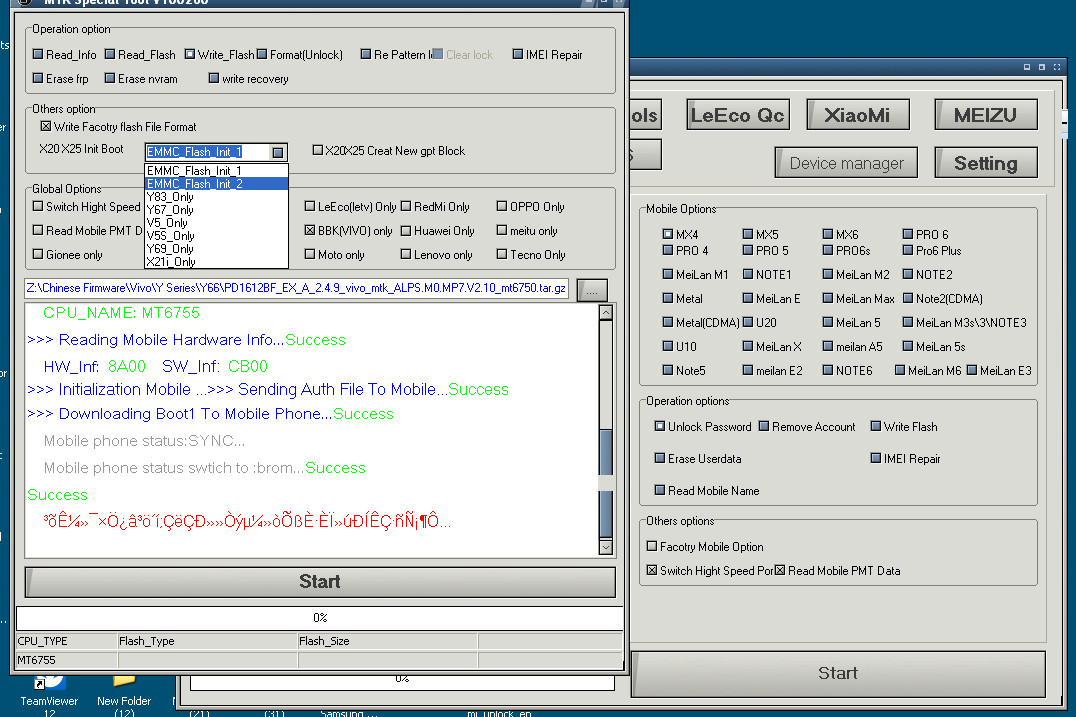Tick Write Flash in rear window
Viewport: 1076px width, 717px height.
[x=876, y=426]
